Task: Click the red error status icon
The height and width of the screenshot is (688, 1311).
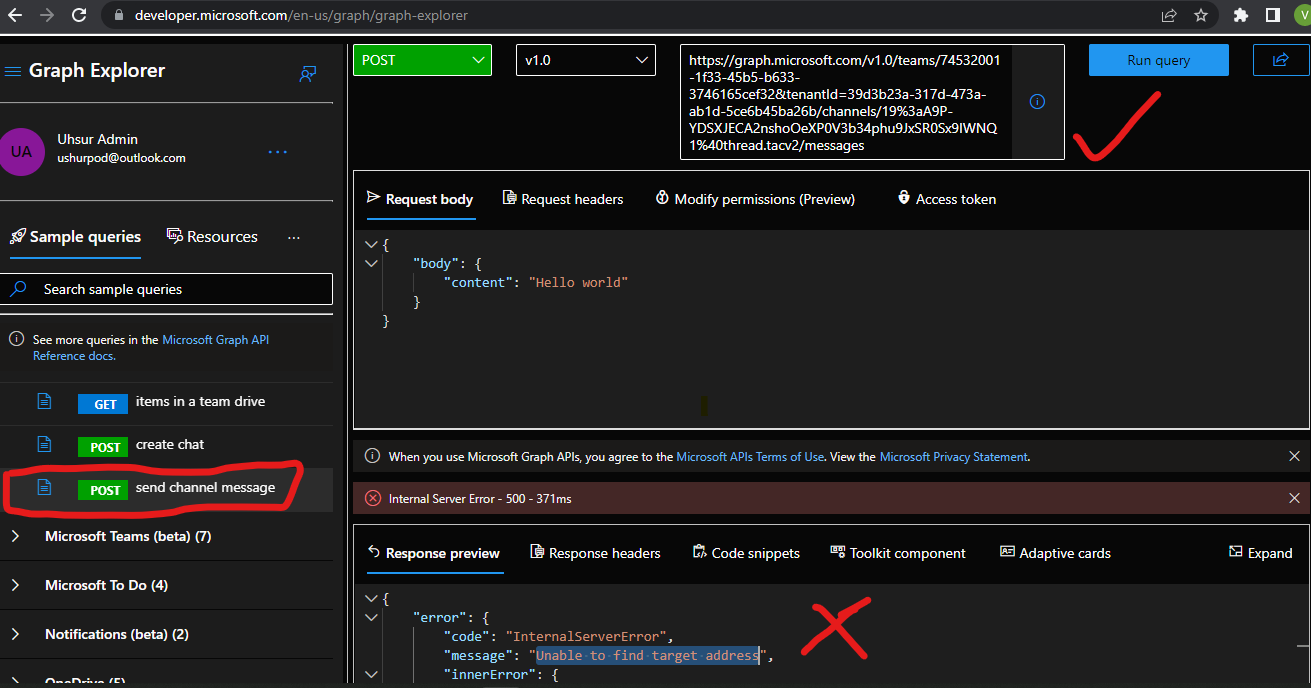Action: click(373, 498)
